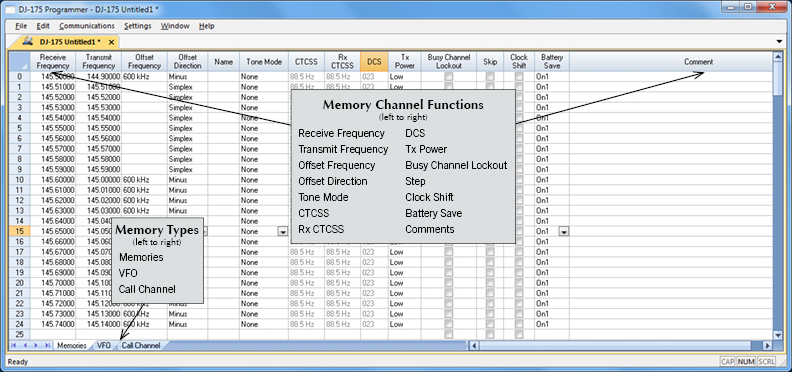Click Battery Save On1 in channel 8
The height and width of the screenshot is (372, 792).
552,159
